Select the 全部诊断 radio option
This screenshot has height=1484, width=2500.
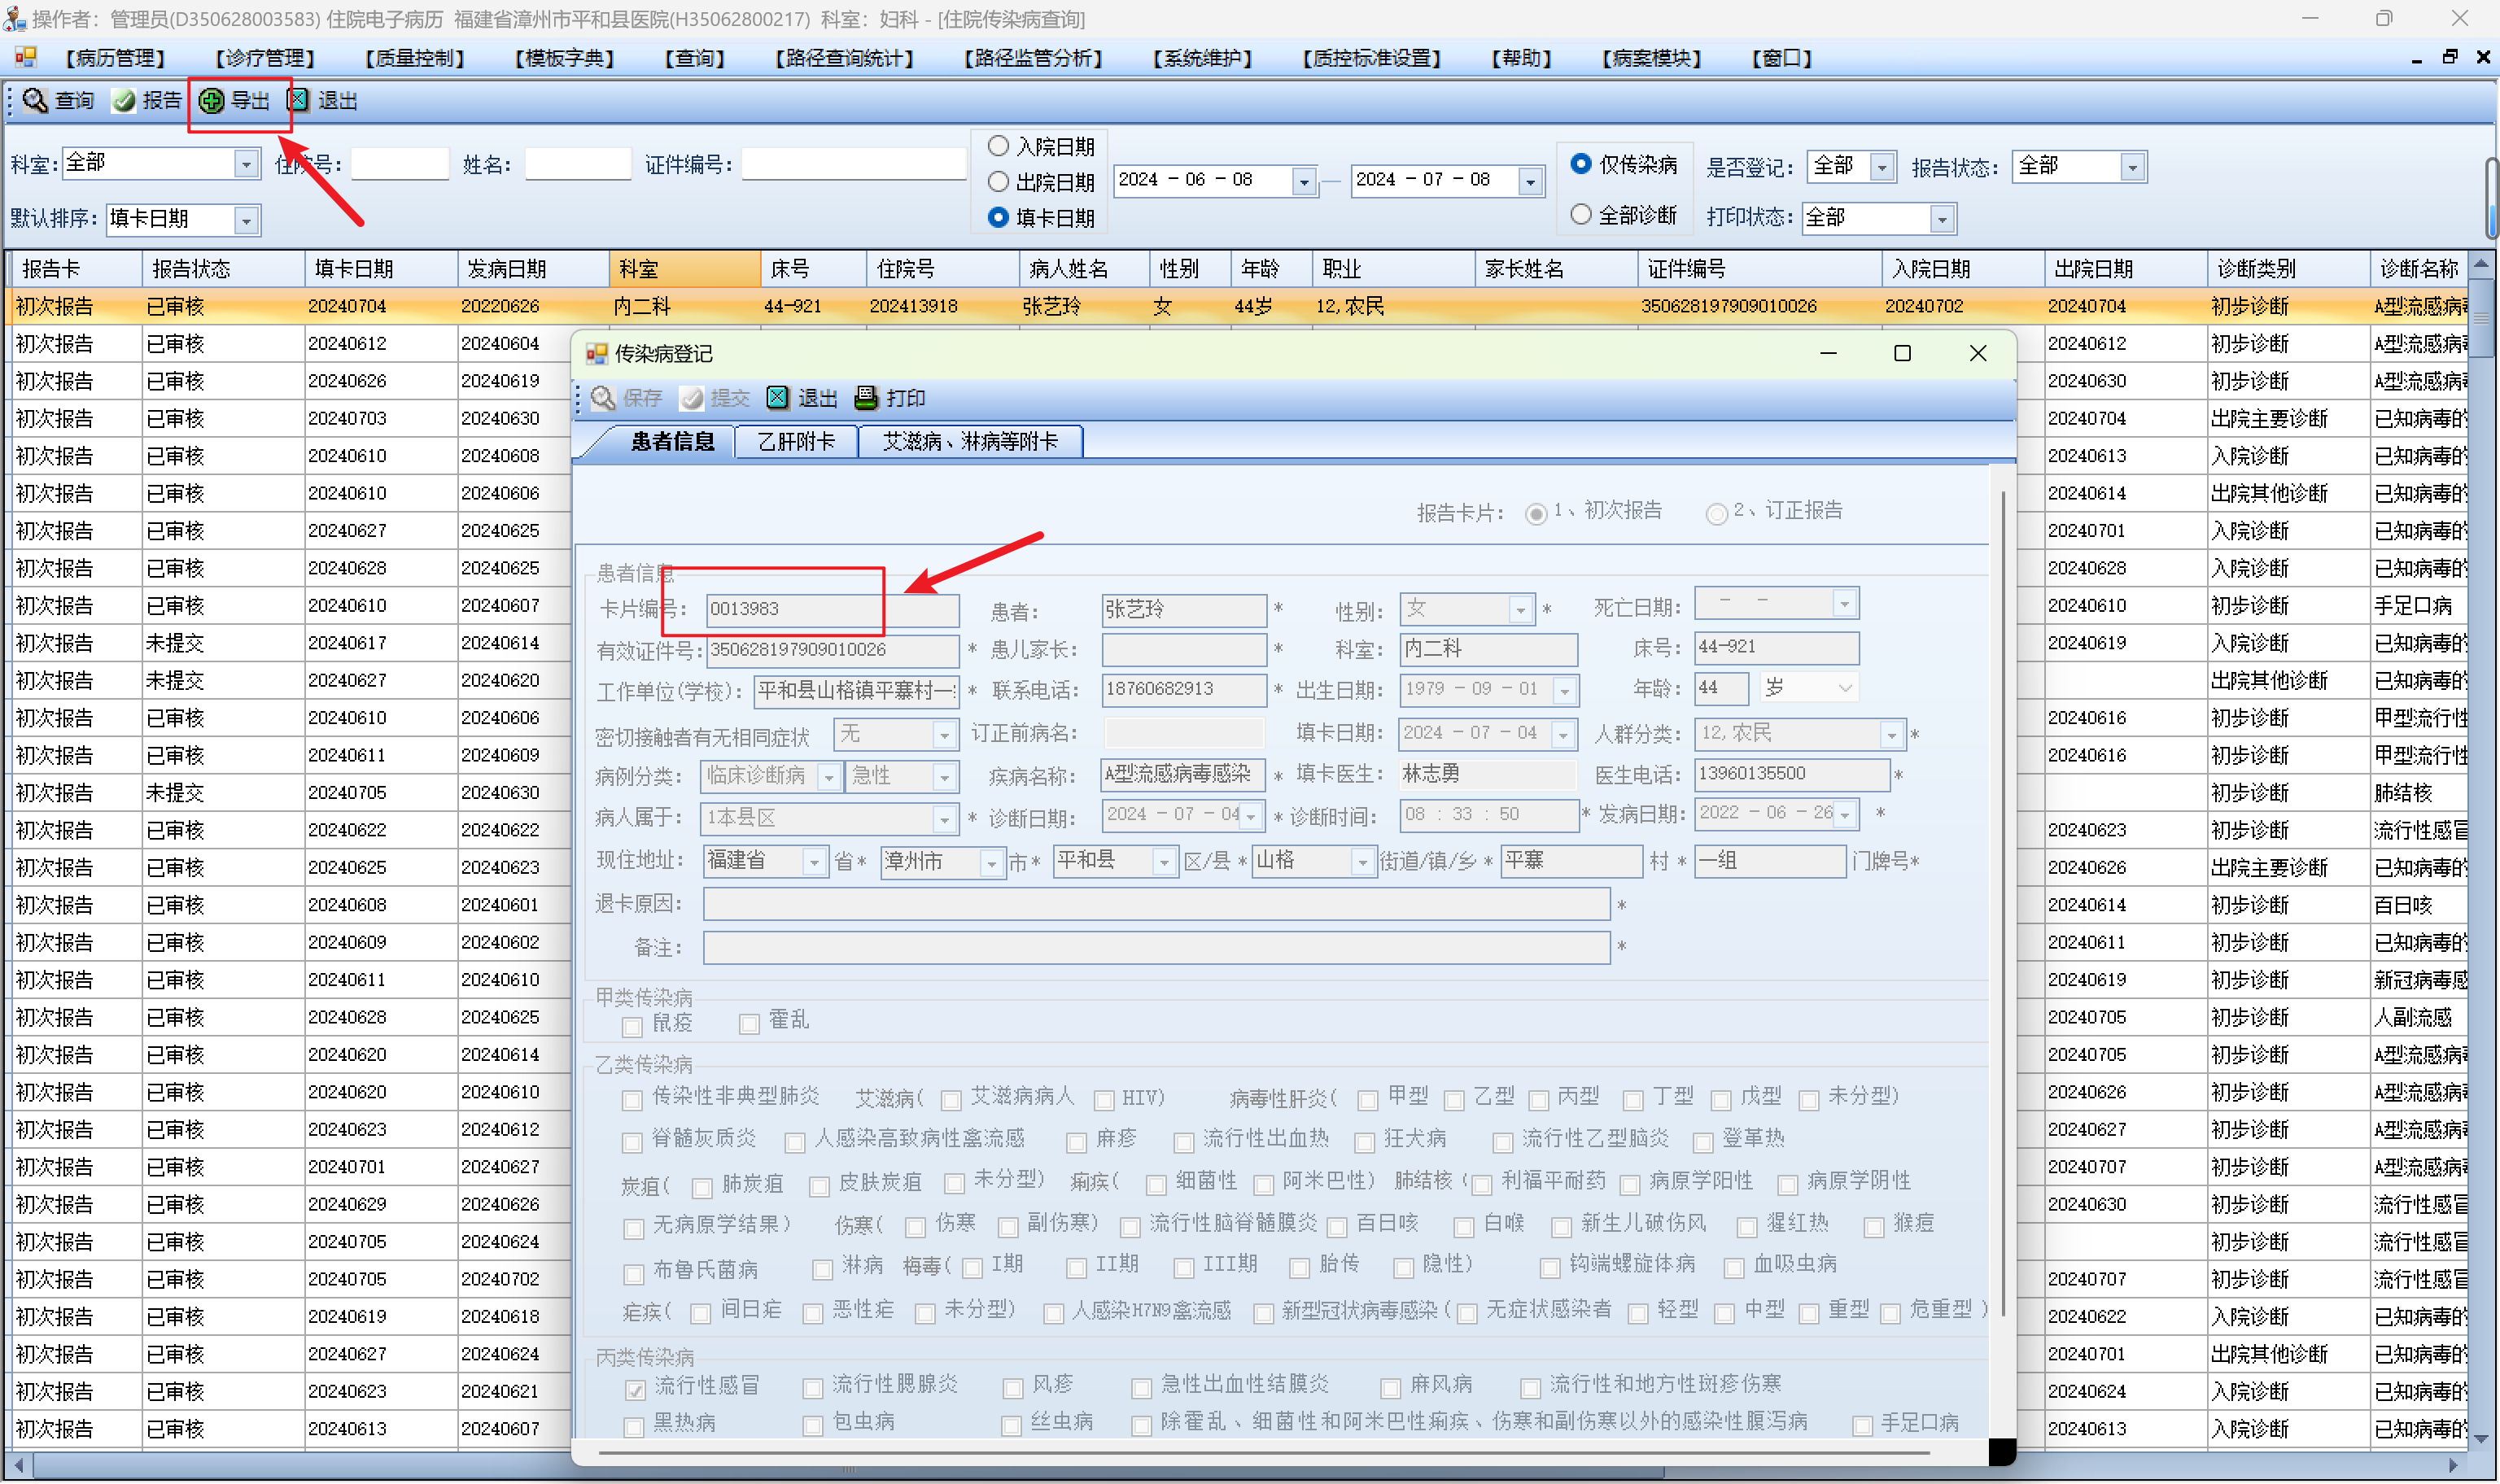(1581, 214)
